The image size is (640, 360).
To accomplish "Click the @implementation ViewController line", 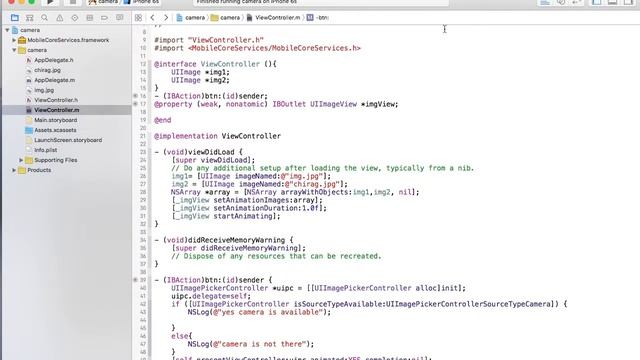I will [x=218, y=136].
